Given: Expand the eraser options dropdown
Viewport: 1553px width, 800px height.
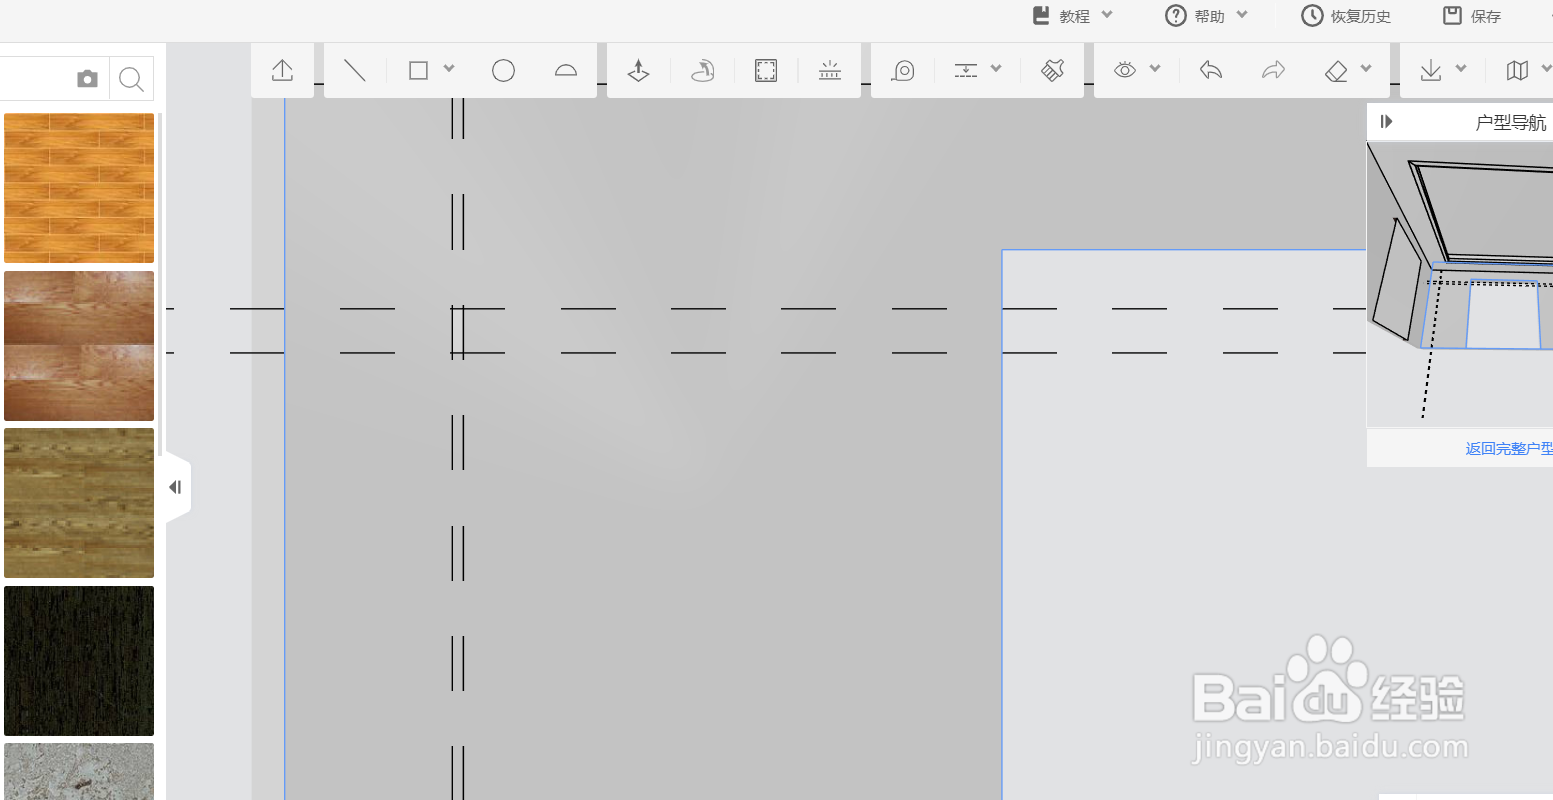Looking at the screenshot, I should tap(1367, 69).
